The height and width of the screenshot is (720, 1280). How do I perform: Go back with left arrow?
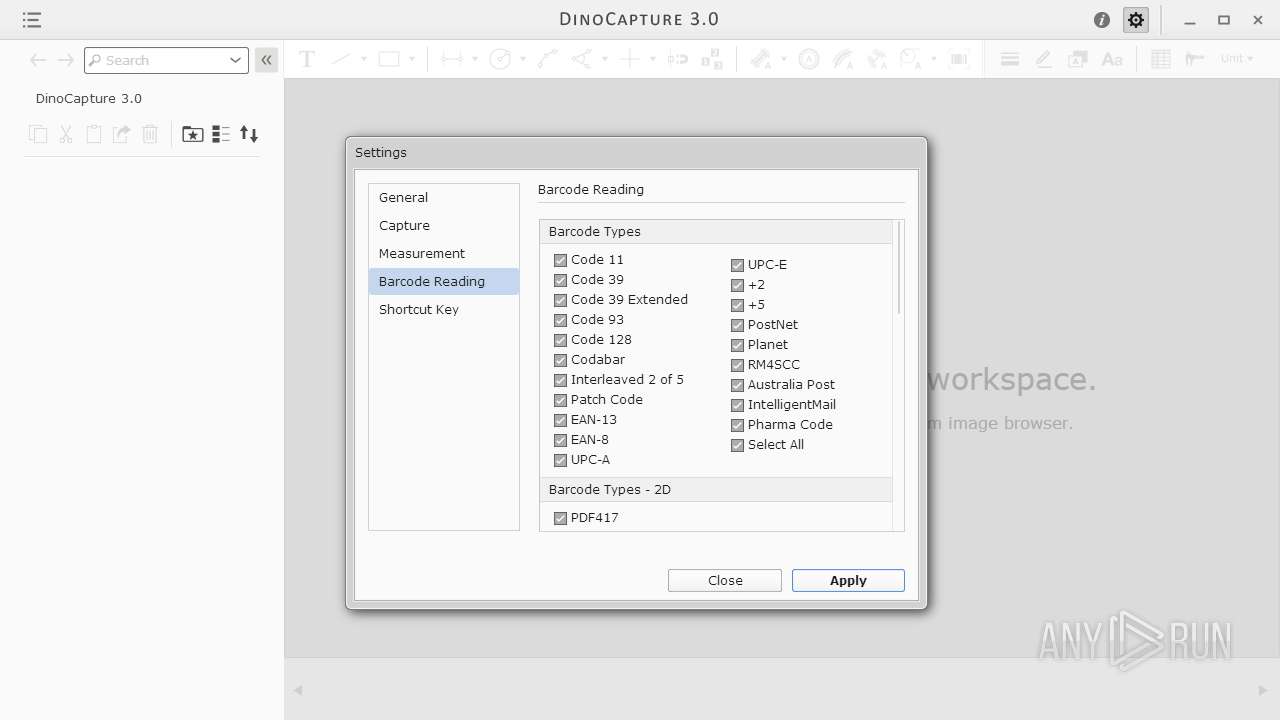(38, 60)
